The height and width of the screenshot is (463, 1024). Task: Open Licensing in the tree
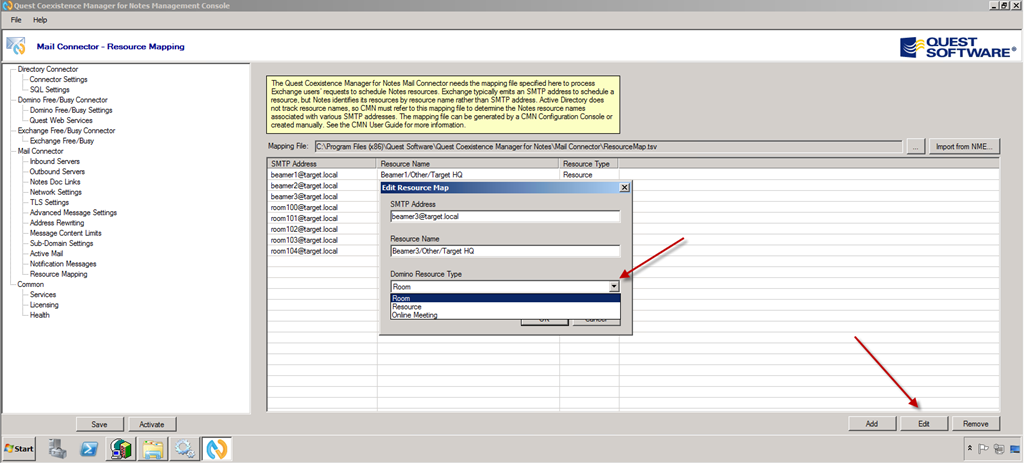[44, 305]
